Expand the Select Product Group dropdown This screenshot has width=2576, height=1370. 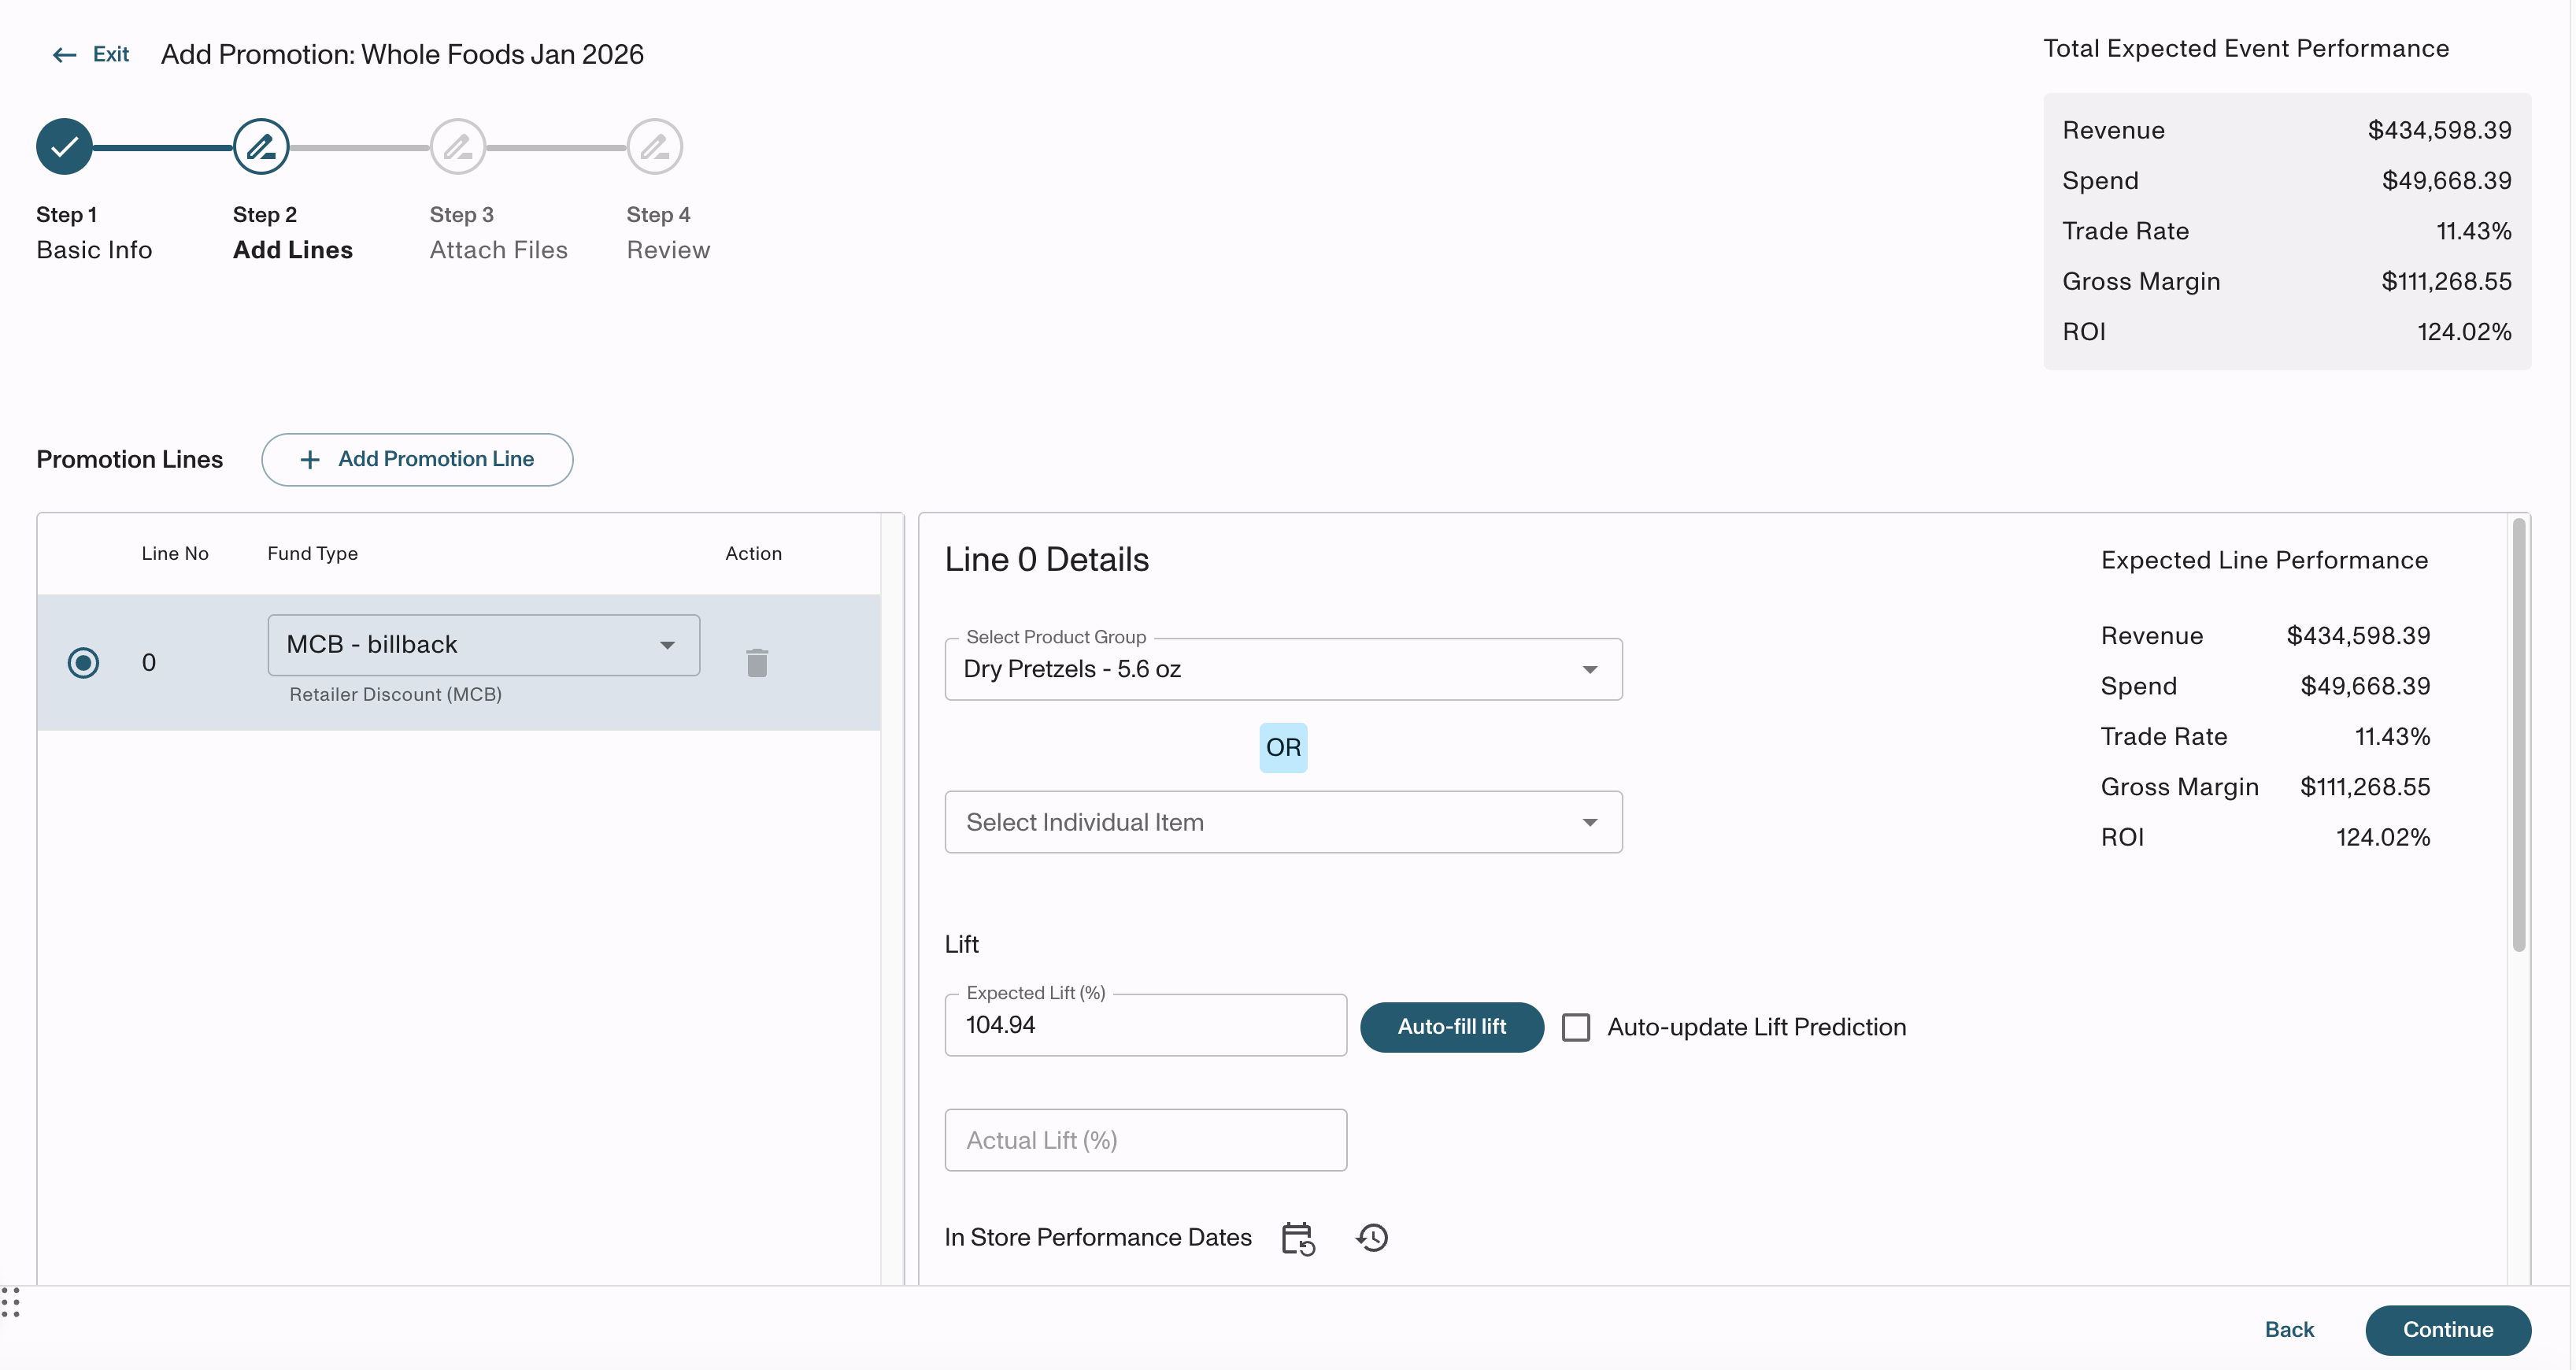(x=1283, y=669)
